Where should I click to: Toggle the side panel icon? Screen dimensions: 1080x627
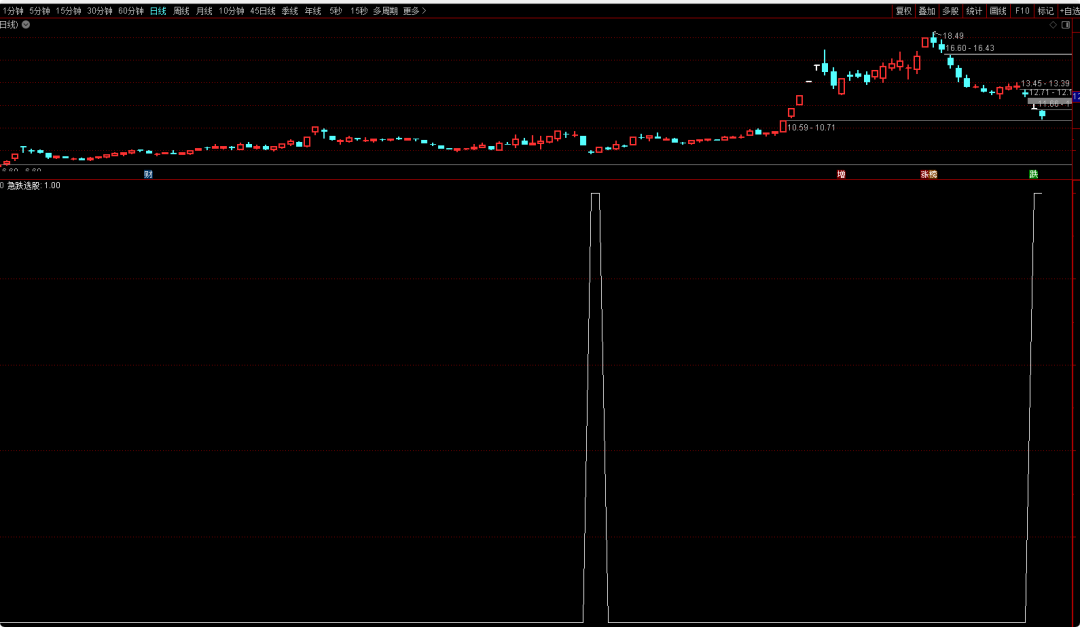coord(1066,25)
